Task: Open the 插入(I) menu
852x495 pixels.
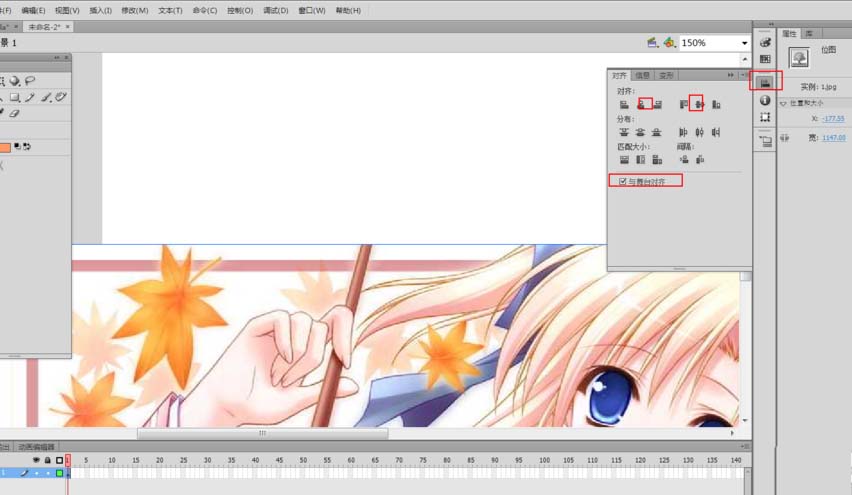Action: (x=101, y=10)
